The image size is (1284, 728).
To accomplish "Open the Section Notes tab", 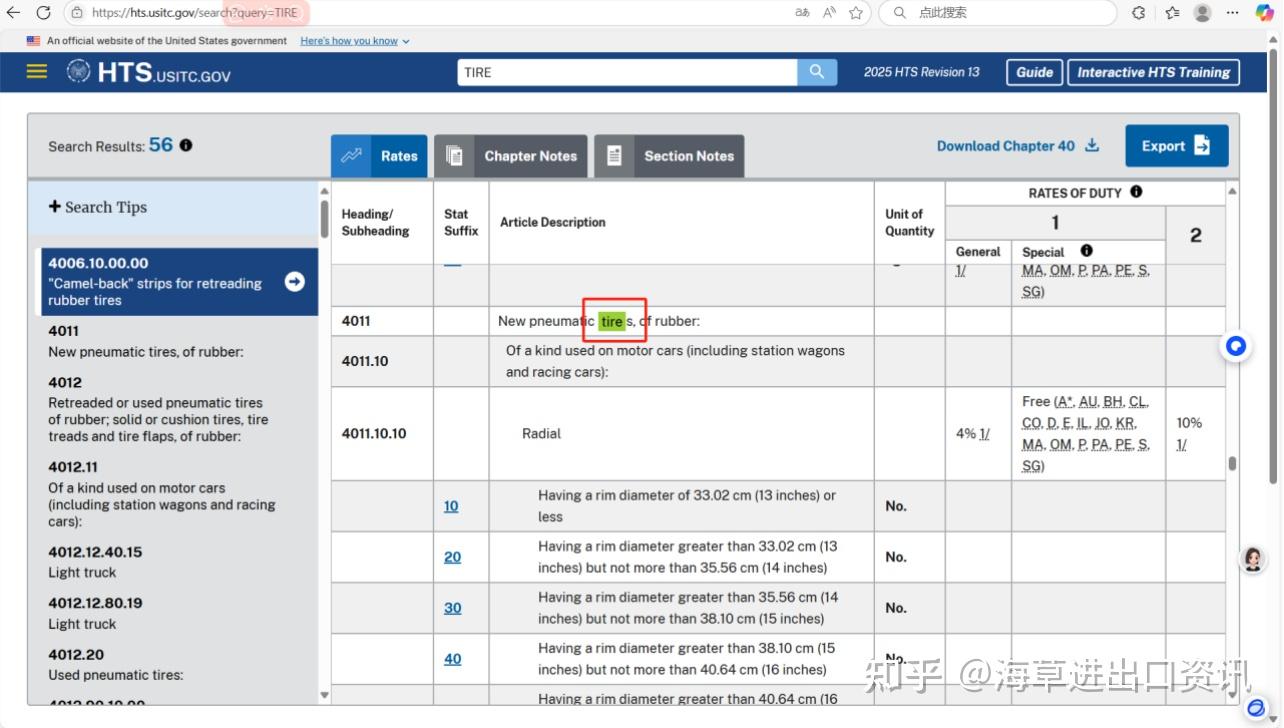I will [669, 156].
